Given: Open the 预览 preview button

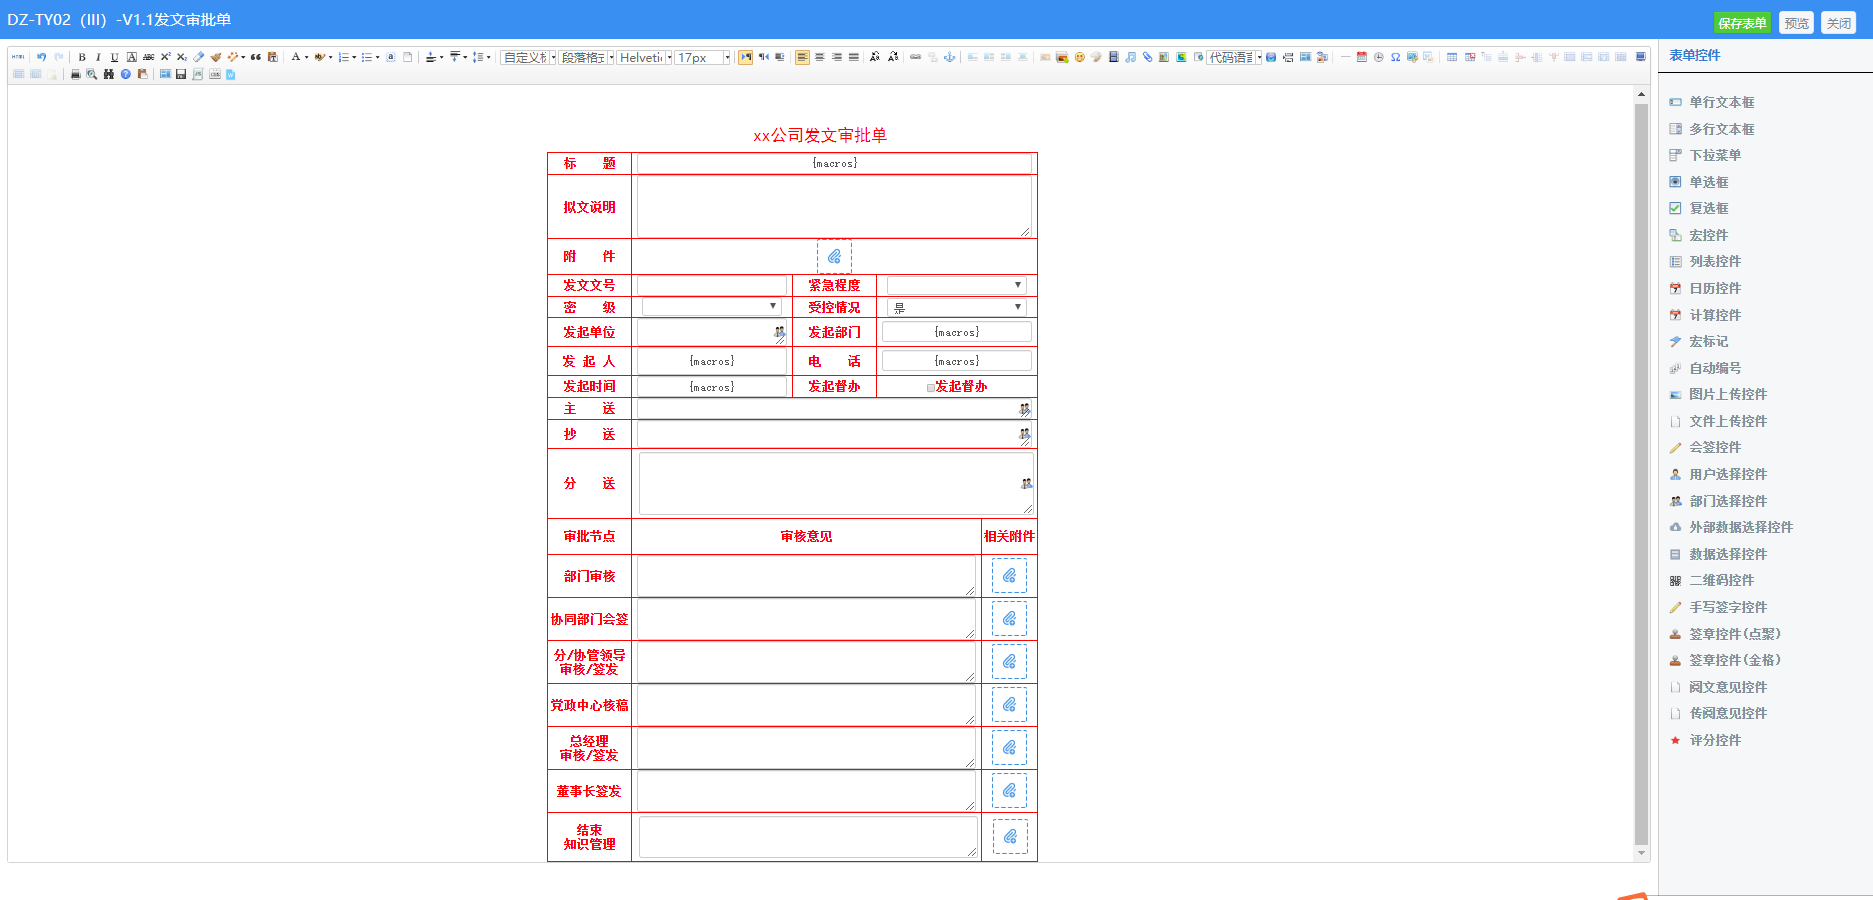Looking at the screenshot, I should pyautogui.click(x=1796, y=22).
